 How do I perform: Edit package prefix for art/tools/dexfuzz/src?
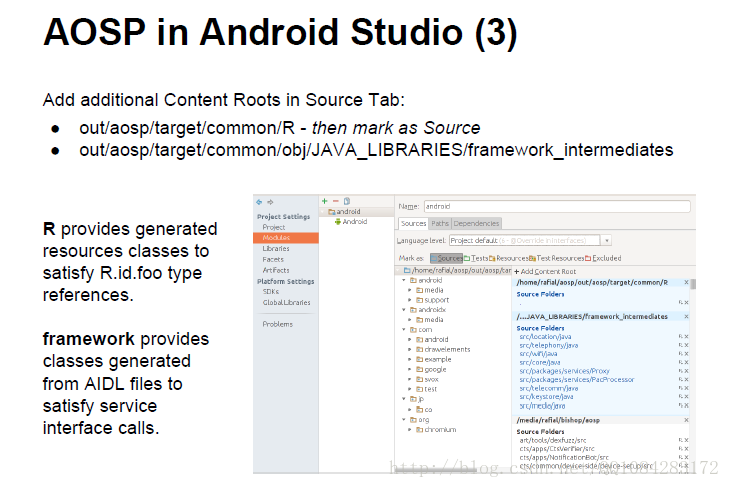681,441
